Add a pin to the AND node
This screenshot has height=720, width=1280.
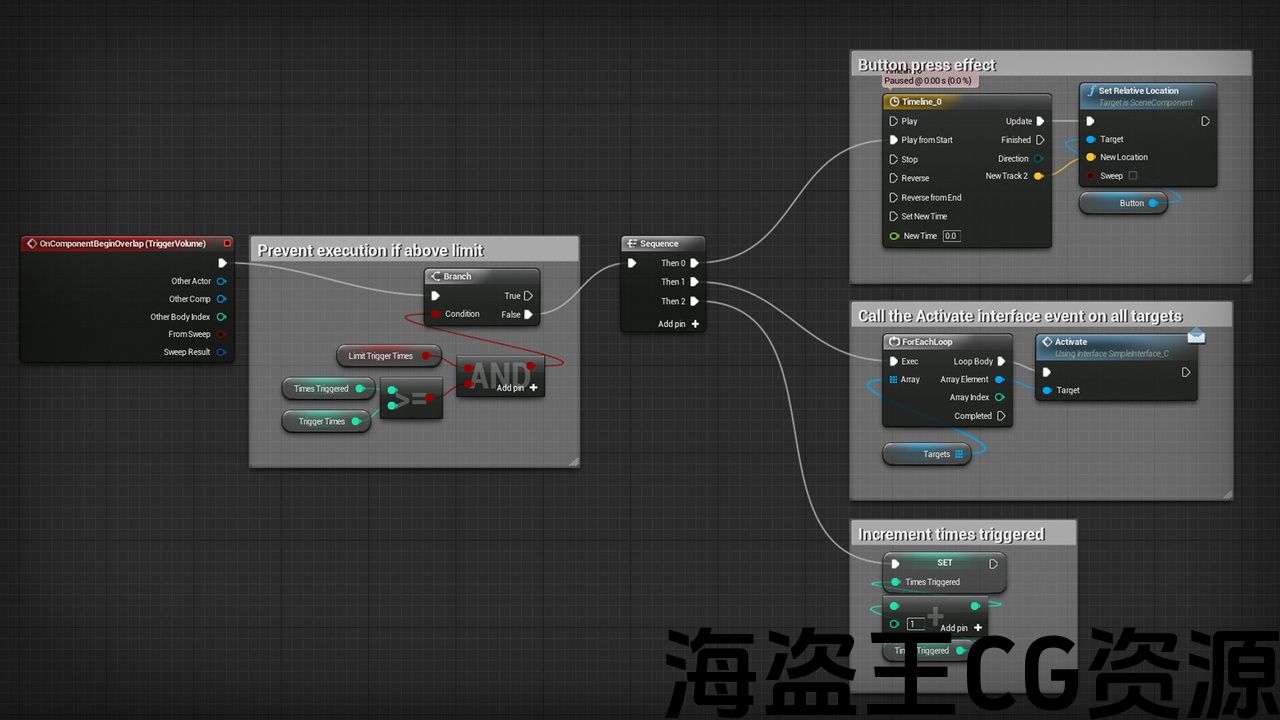533,388
